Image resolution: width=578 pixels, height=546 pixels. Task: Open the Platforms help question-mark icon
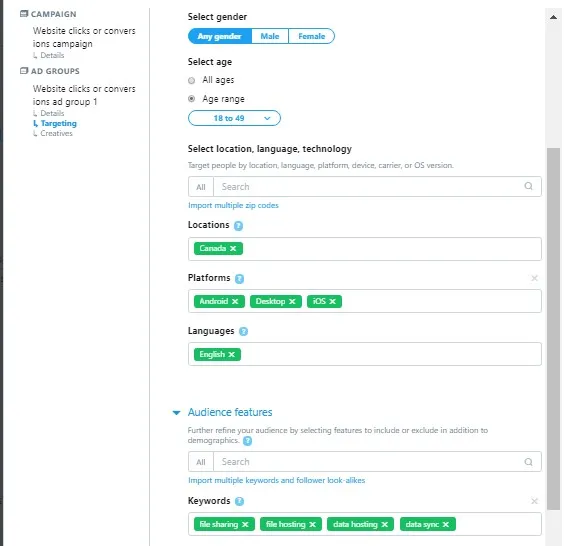click(239, 279)
